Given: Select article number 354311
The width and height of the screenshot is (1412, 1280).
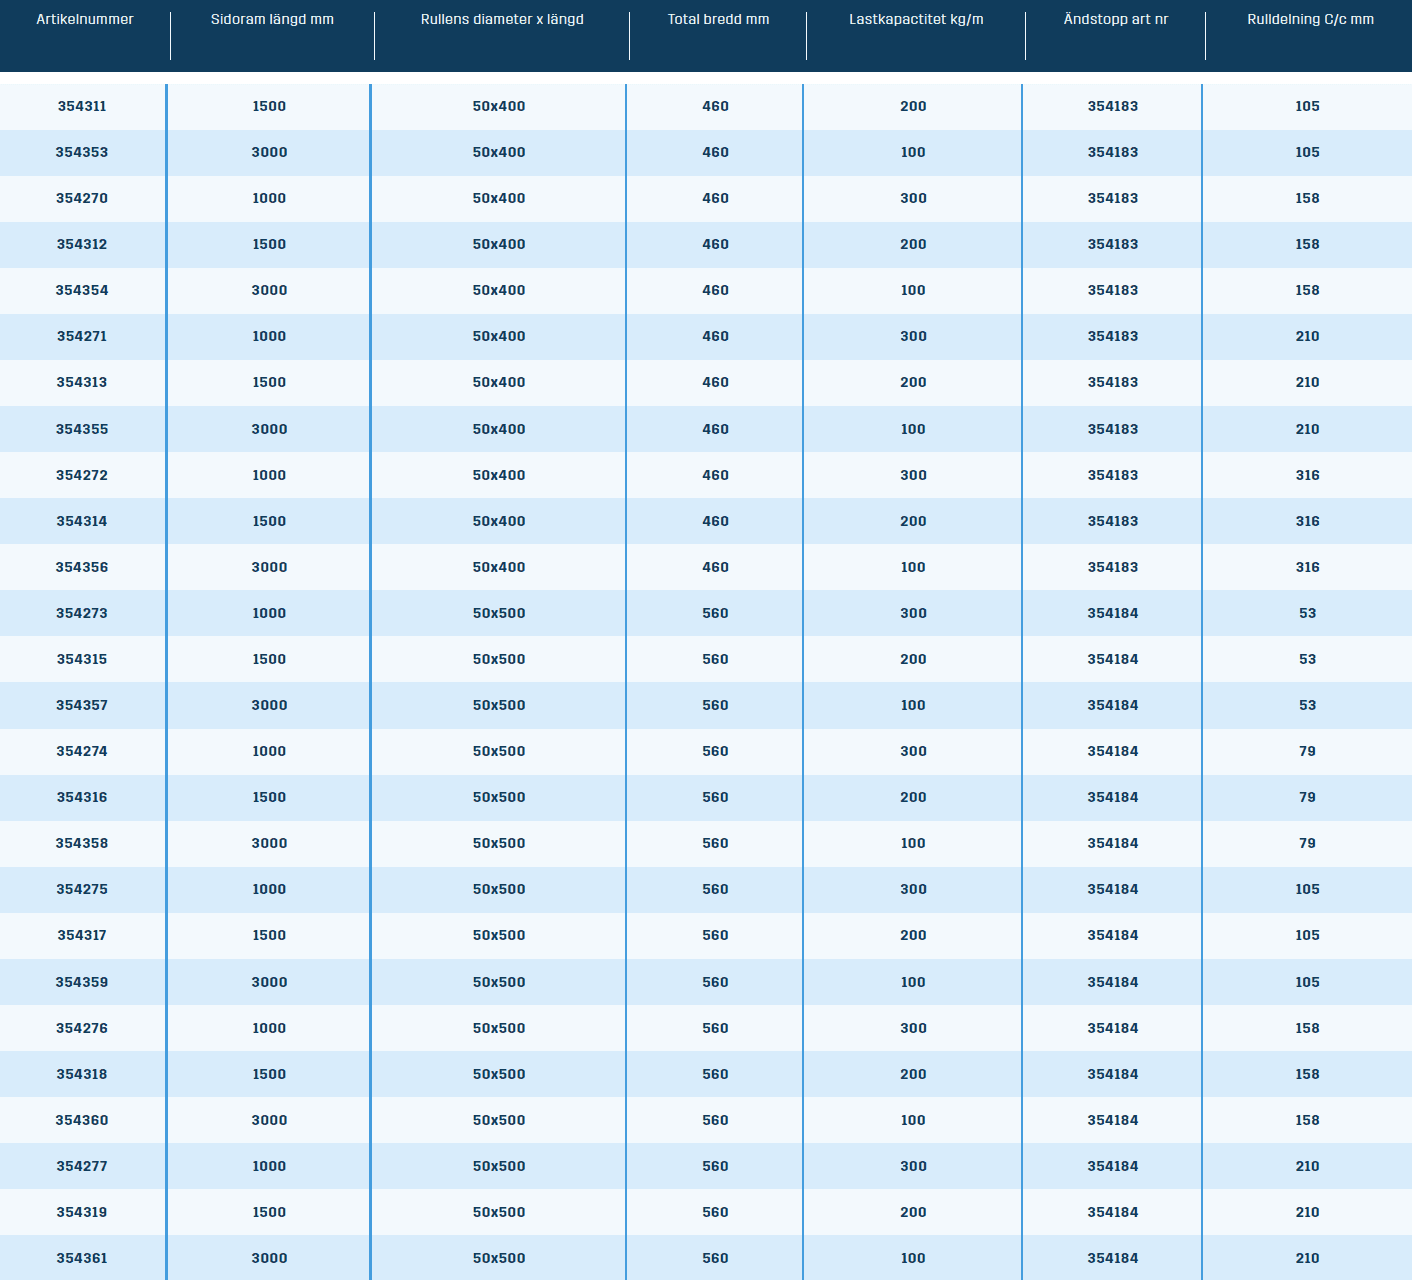Looking at the screenshot, I should [82, 106].
